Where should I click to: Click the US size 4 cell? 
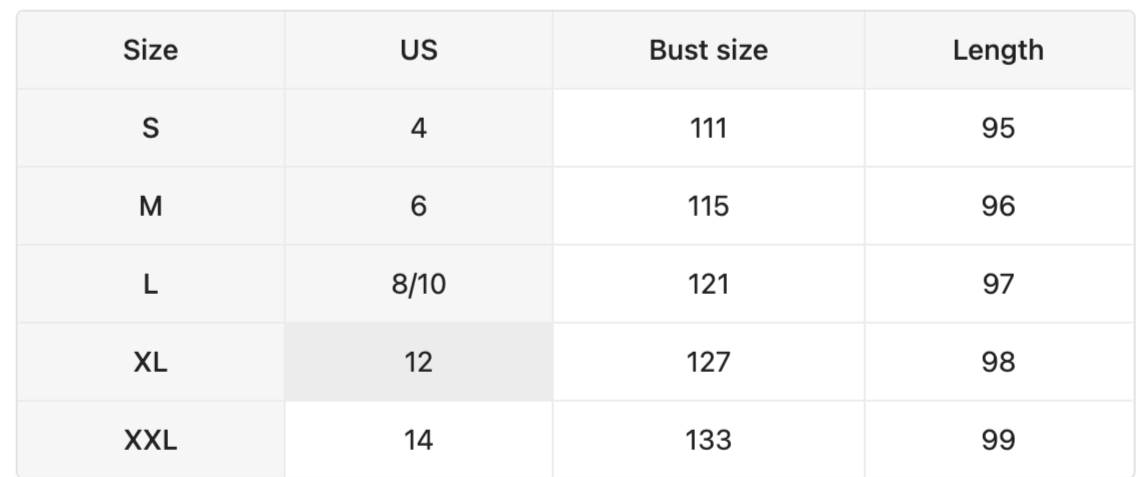pyautogui.click(x=418, y=129)
